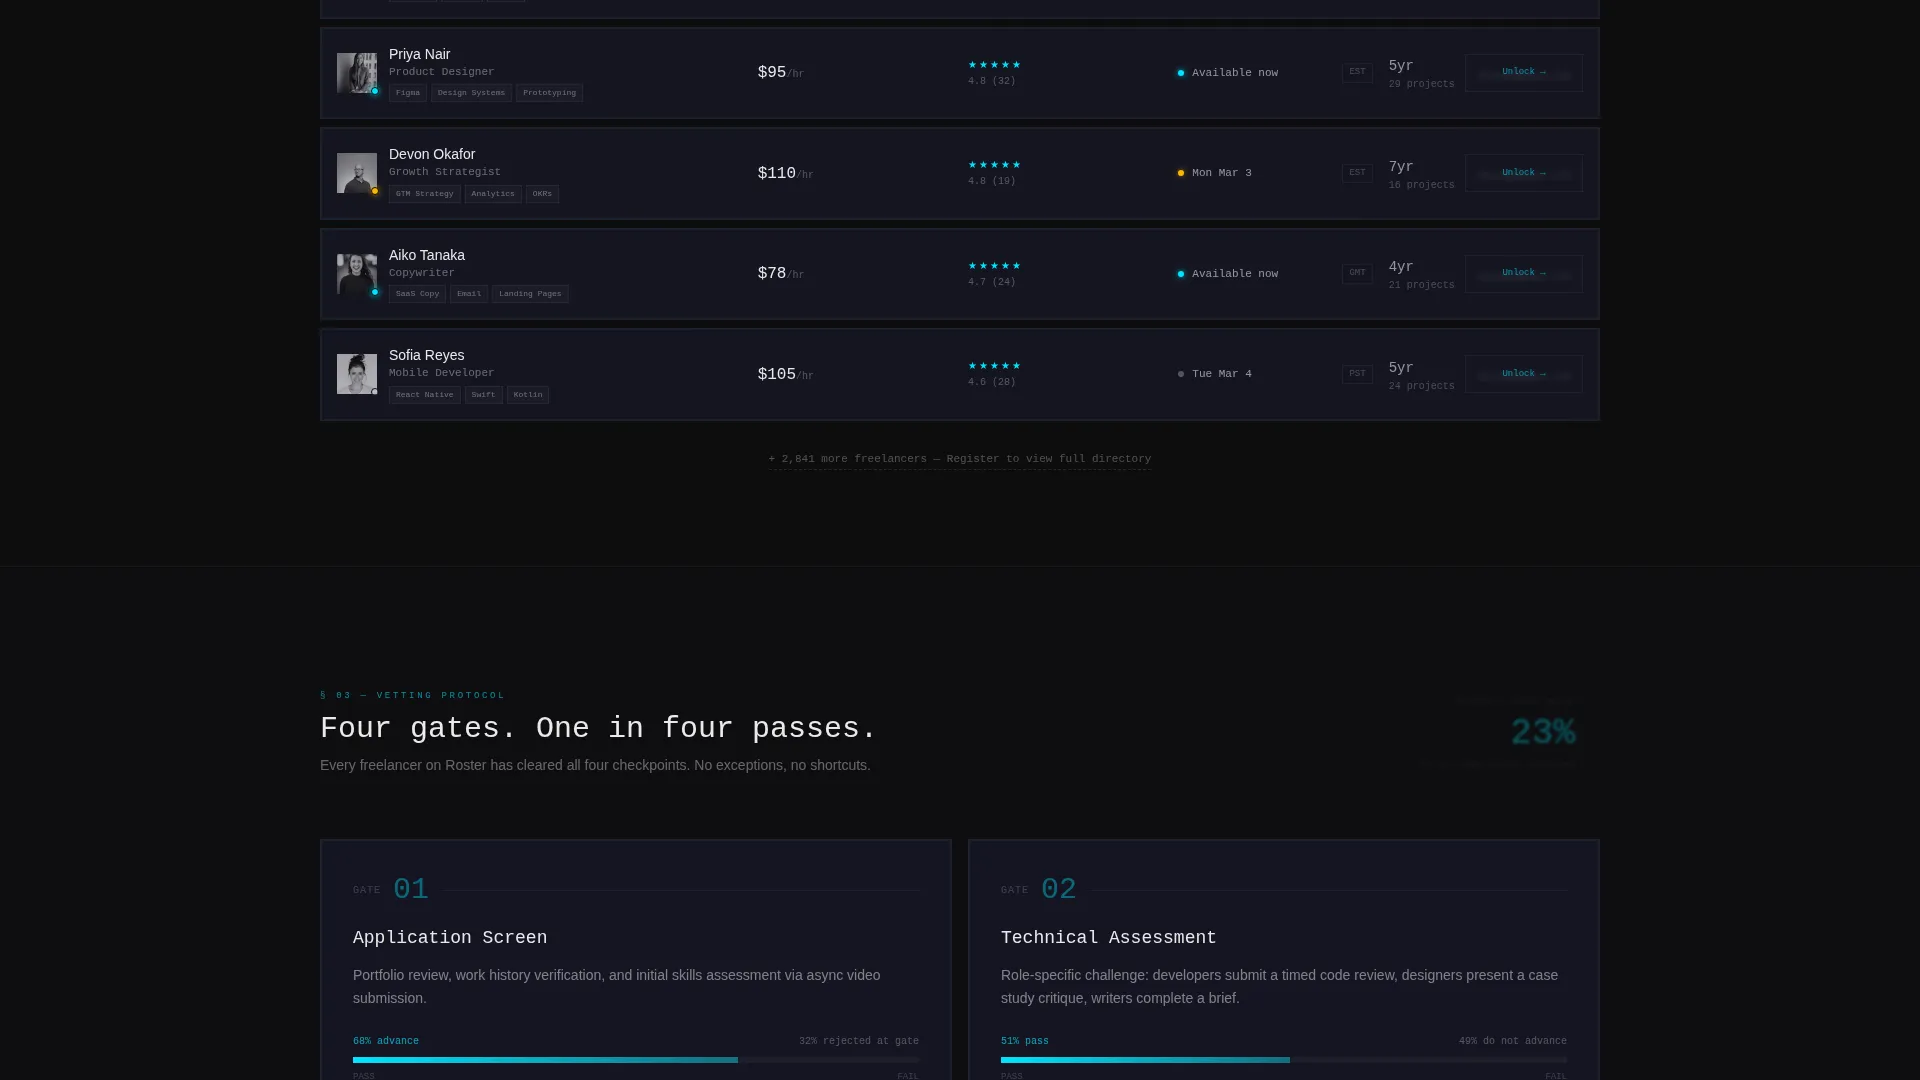
Task: Select the Landing Pages skill tag
Action: (x=530, y=294)
